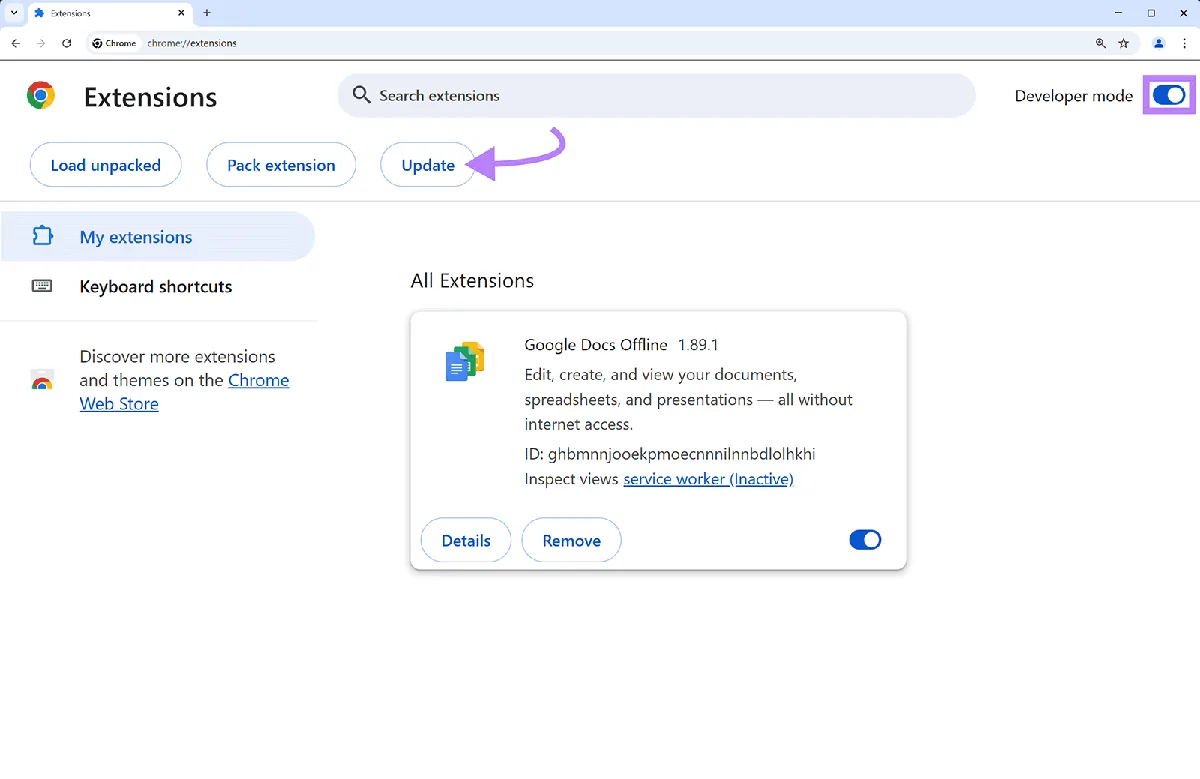1200x779 pixels.
Task: Open the tab search dropdown arrow
Action: tap(13, 13)
